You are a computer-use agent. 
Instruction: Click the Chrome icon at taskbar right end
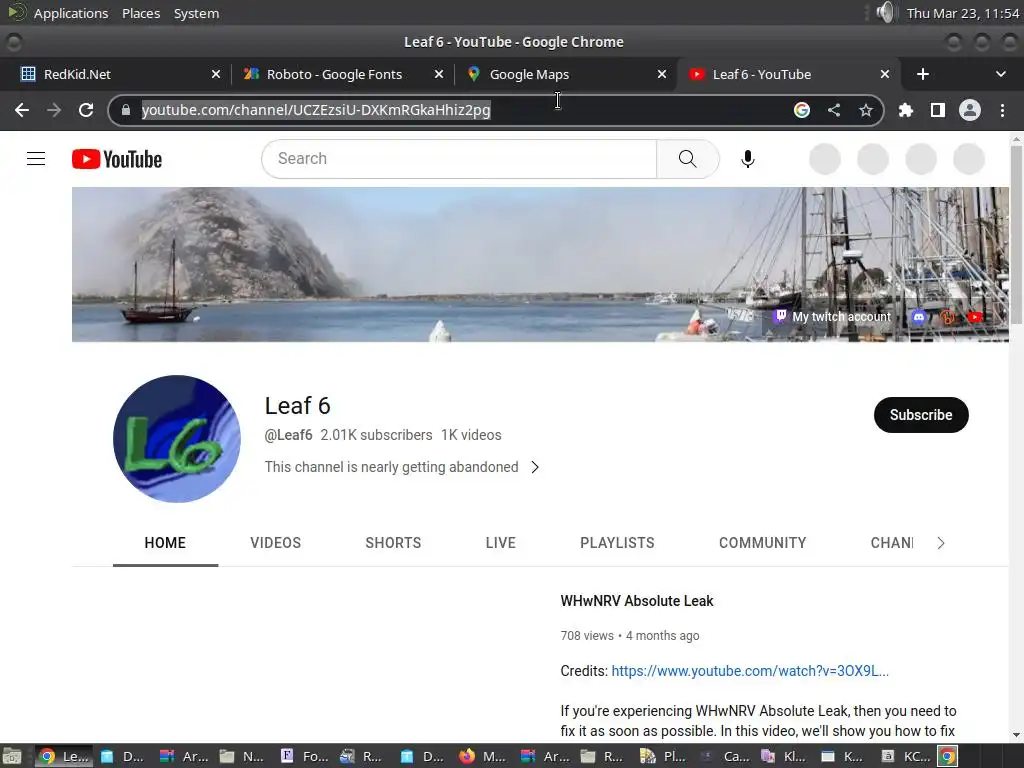[x=948, y=756]
